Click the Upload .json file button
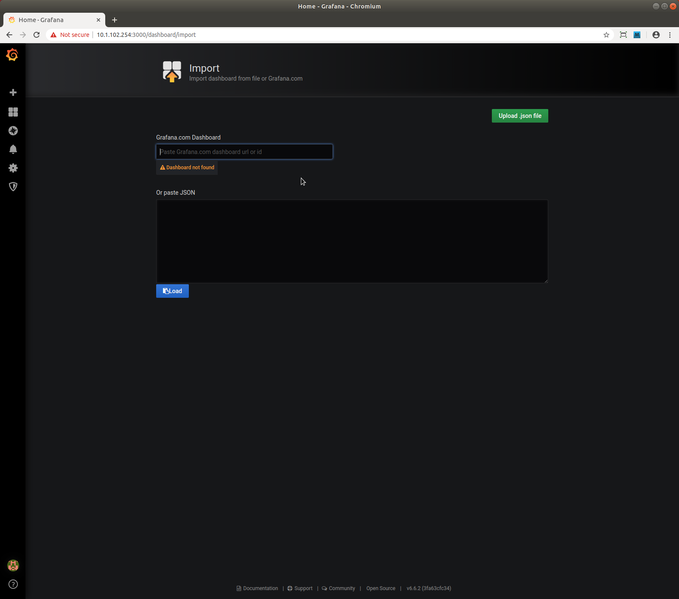Image resolution: width=679 pixels, height=599 pixels. click(520, 116)
